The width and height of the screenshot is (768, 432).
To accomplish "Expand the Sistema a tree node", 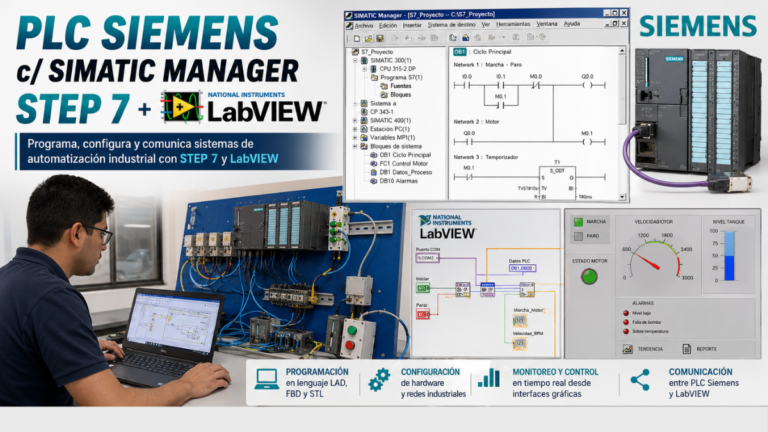I will pyautogui.click(x=355, y=103).
